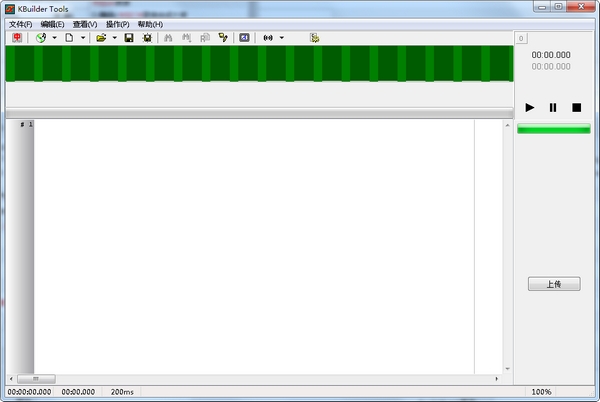
Task: Click the blue screen toolbar icon
Action: (x=244, y=37)
